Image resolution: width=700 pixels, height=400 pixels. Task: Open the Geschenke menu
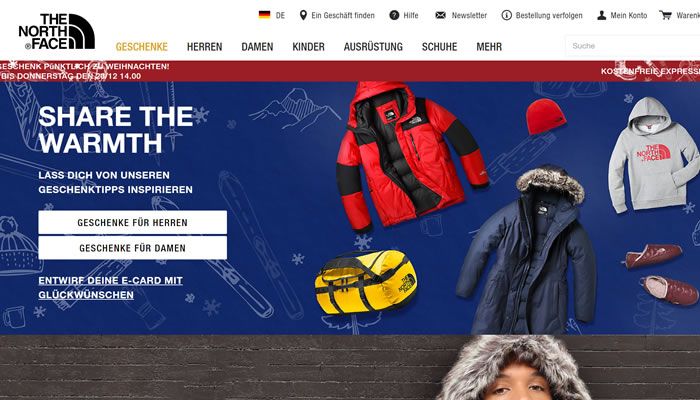pyautogui.click(x=142, y=46)
